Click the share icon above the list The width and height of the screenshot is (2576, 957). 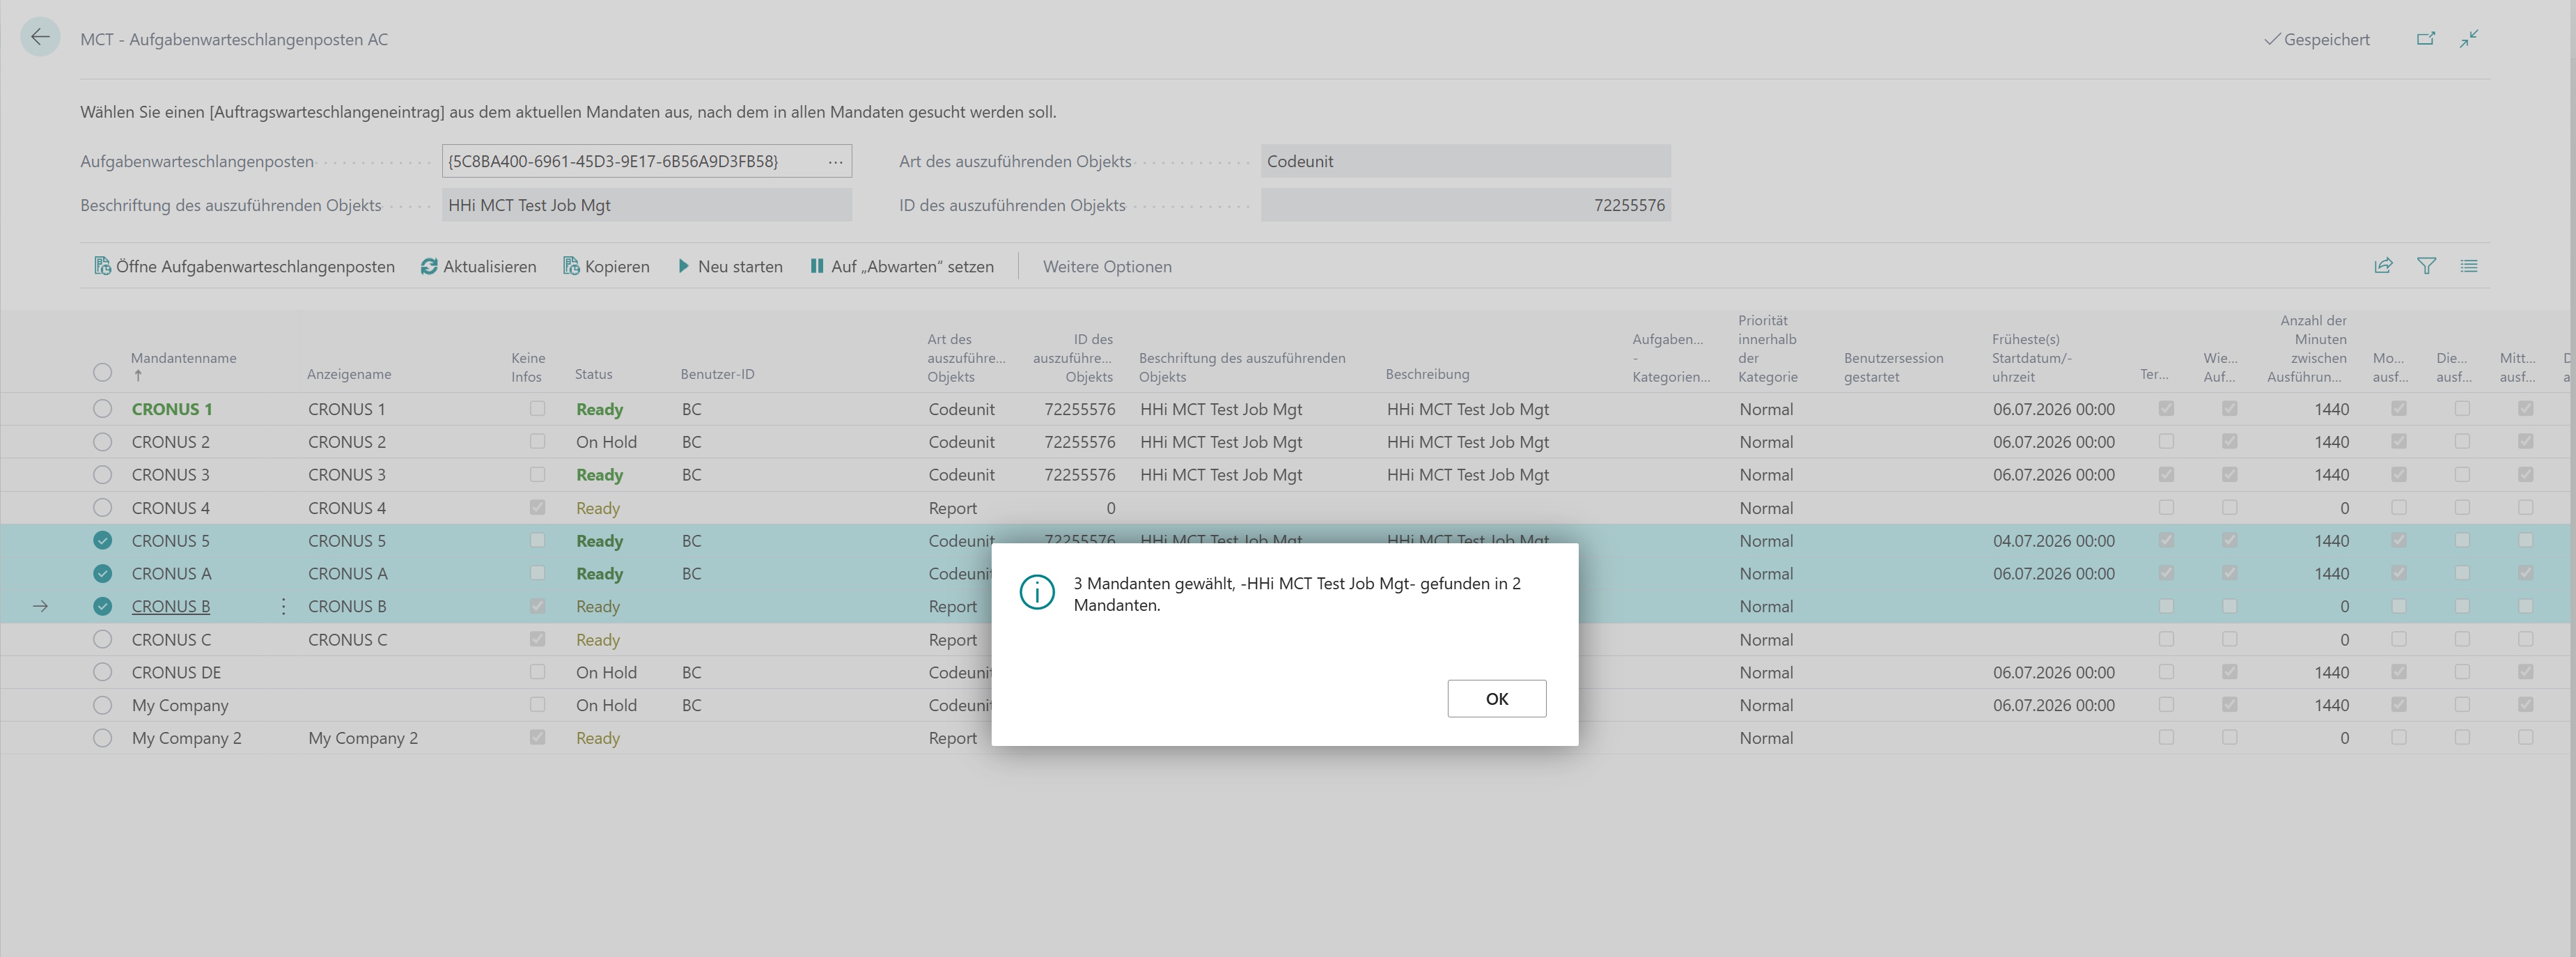2384,266
